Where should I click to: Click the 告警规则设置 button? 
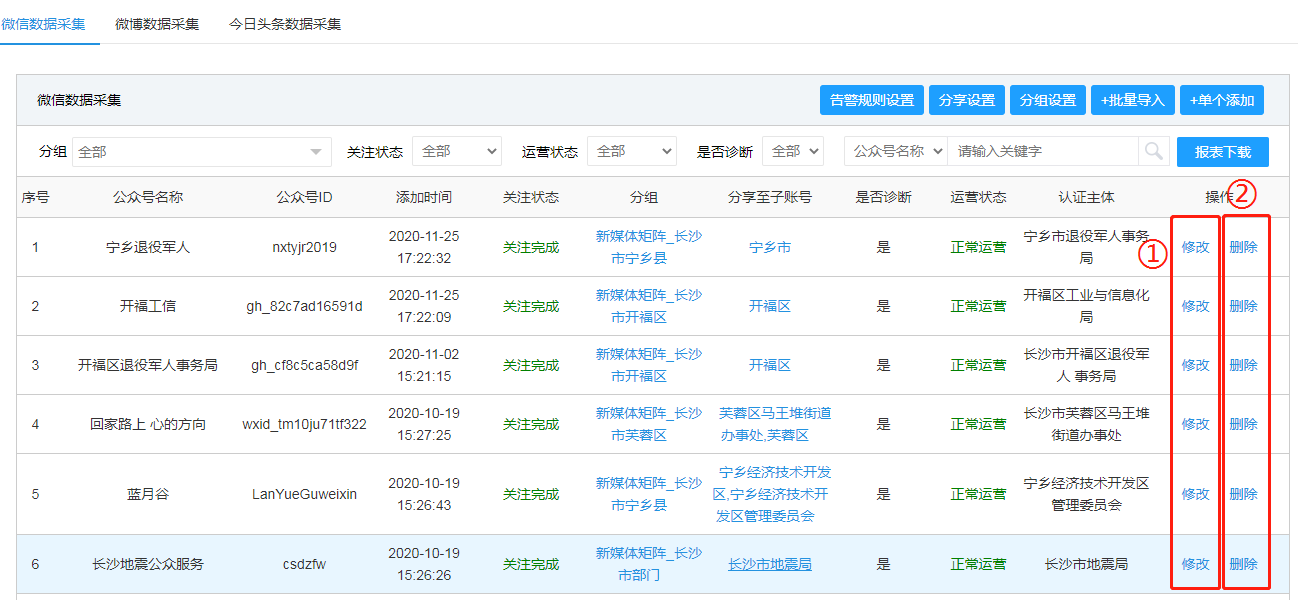[871, 100]
